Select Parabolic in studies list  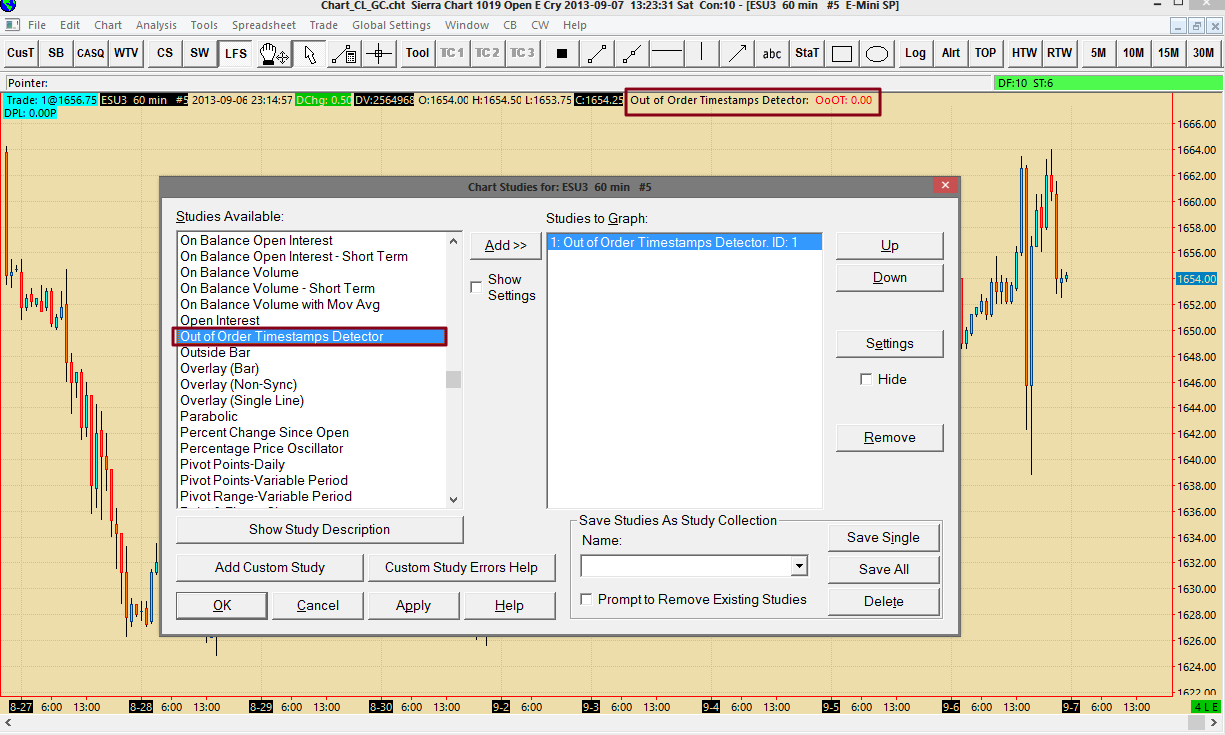(209, 416)
